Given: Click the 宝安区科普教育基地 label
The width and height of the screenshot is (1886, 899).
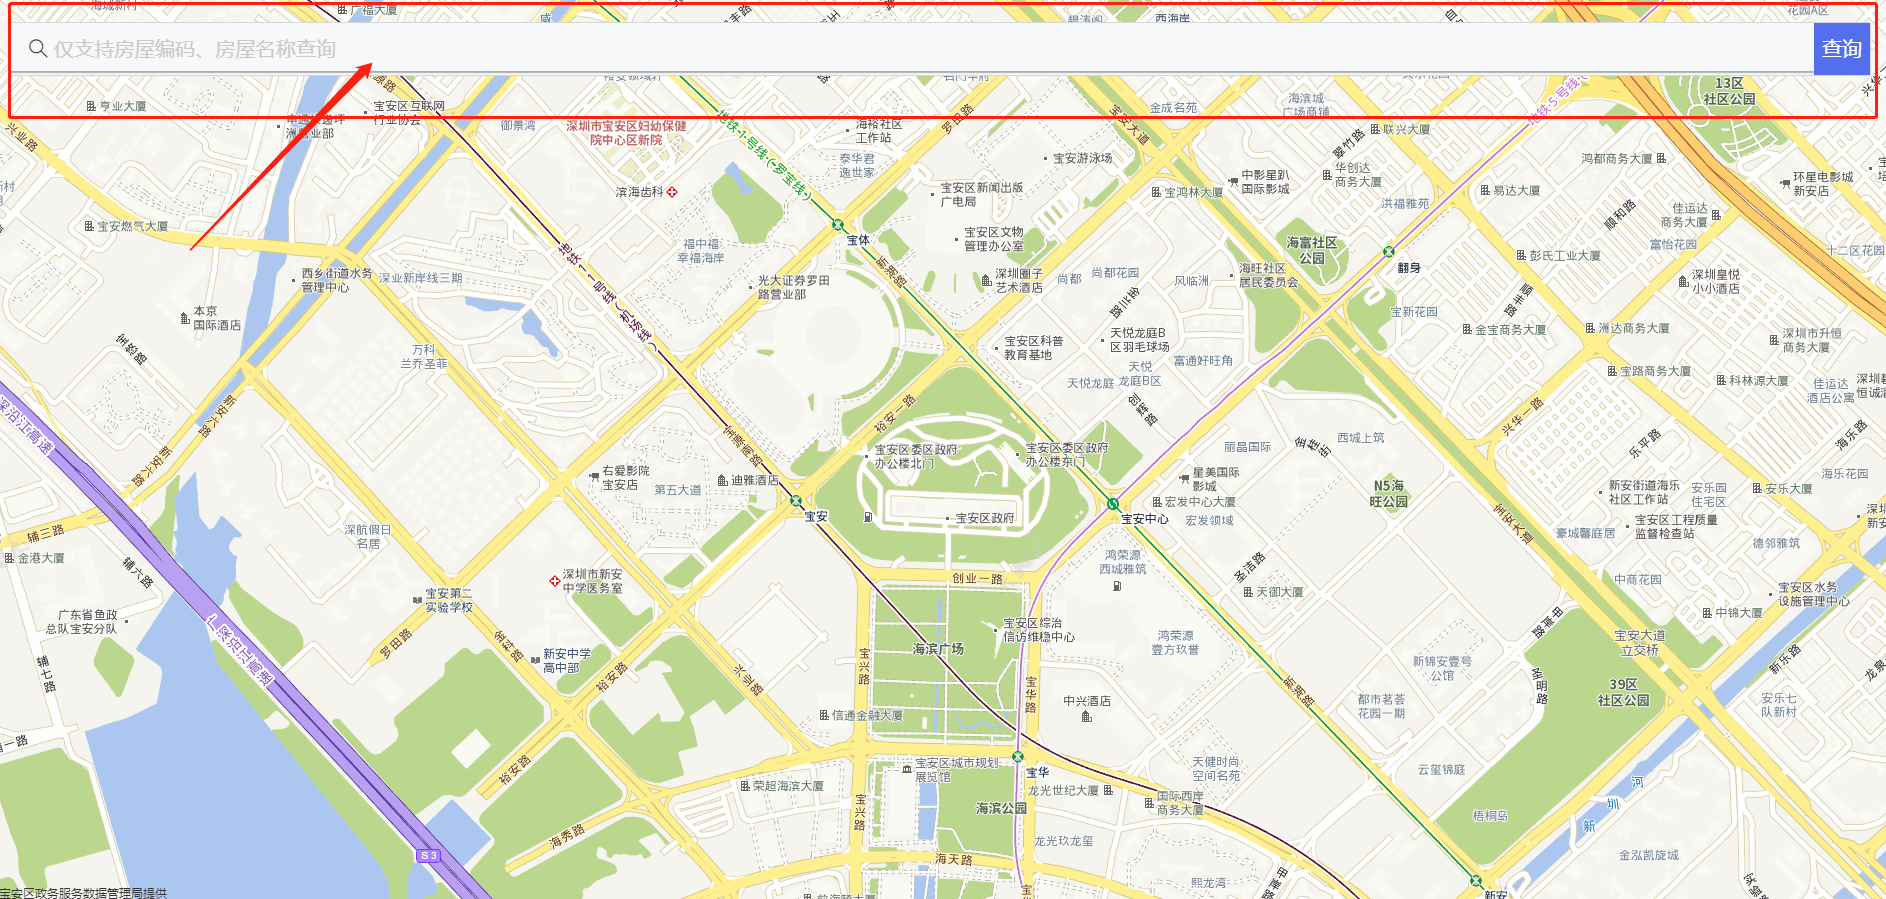Looking at the screenshot, I should coord(1034,348).
